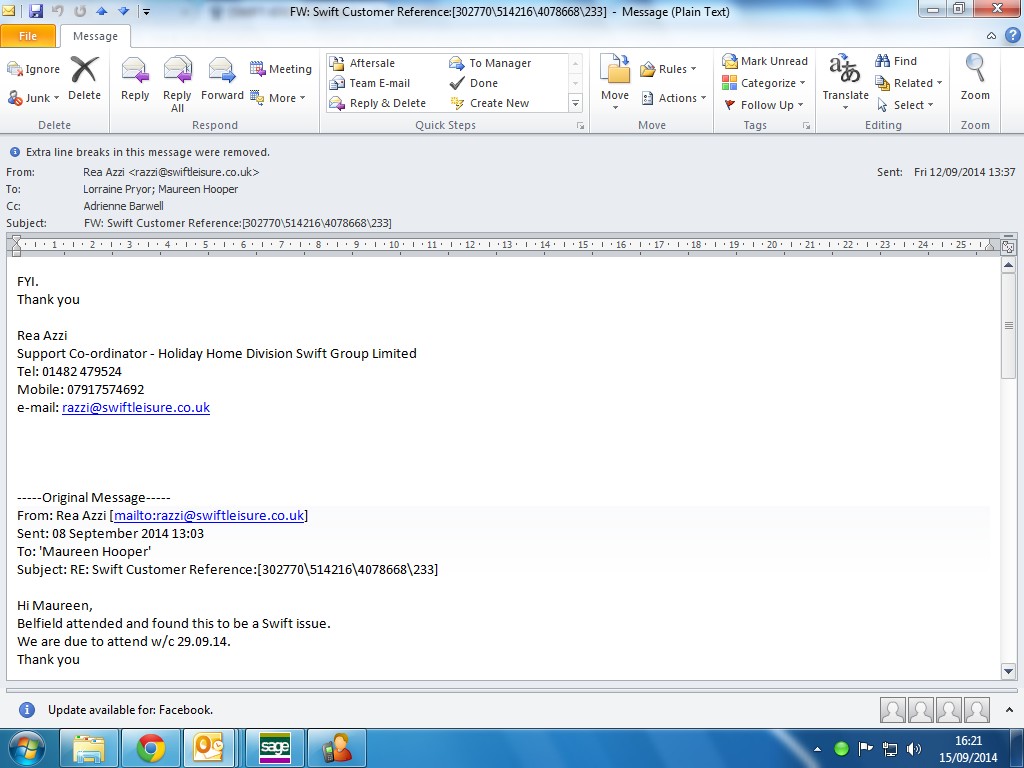Click the volume speaker tray icon
The width and height of the screenshot is (1024, 768).
(914, 749)
